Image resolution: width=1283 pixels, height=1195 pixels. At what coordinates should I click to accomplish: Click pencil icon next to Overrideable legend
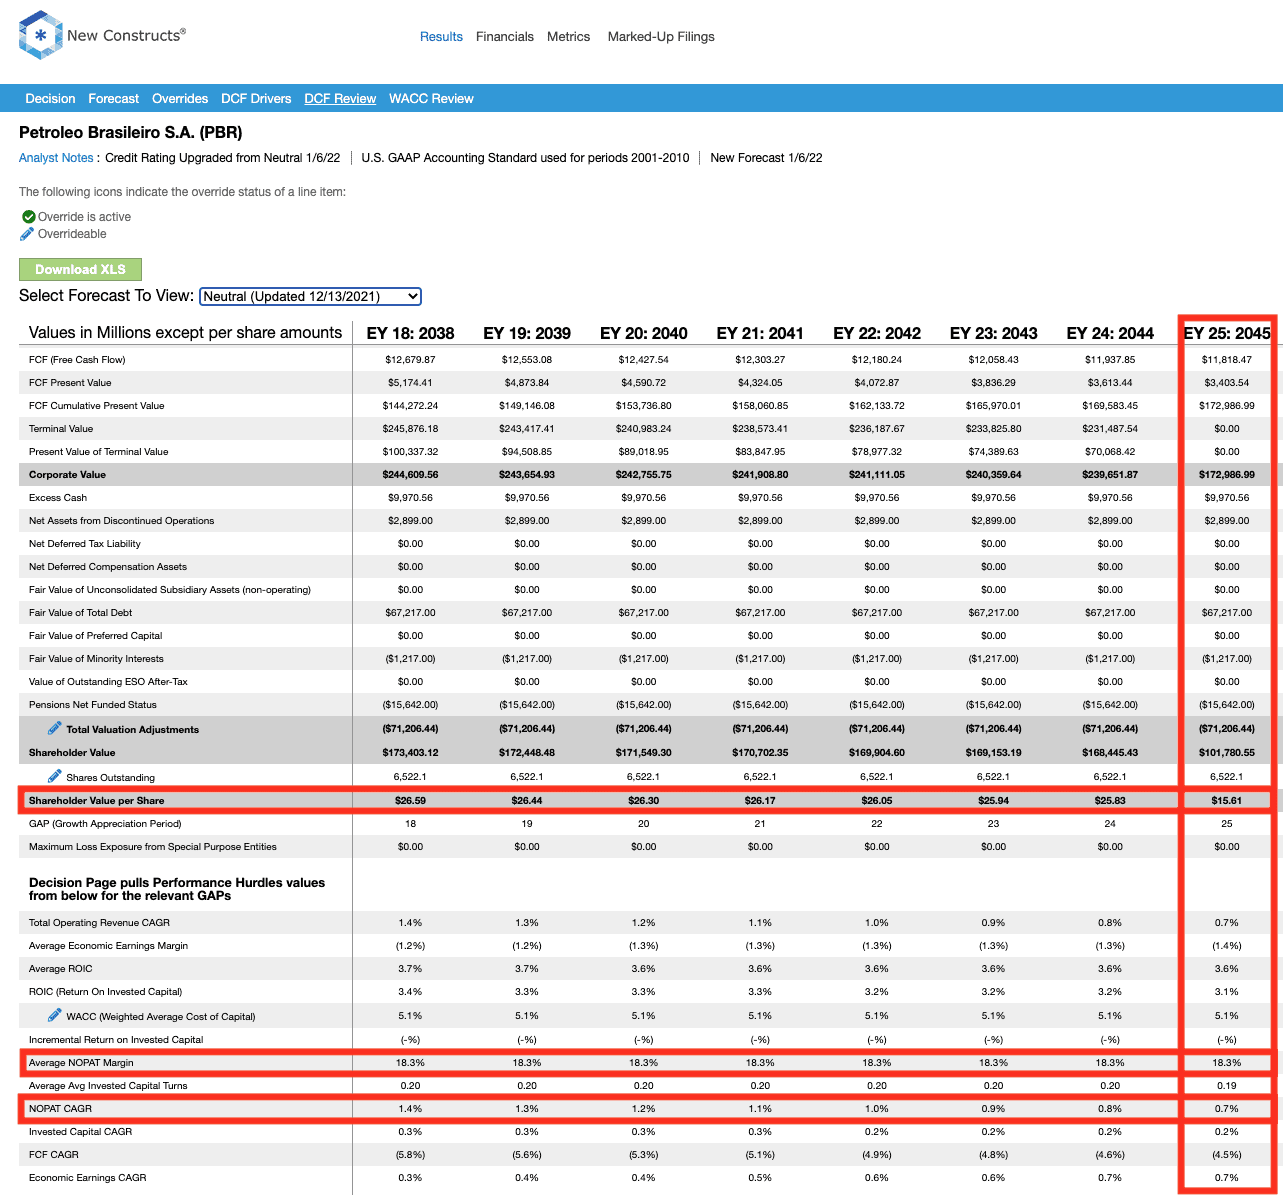point(28,234)
